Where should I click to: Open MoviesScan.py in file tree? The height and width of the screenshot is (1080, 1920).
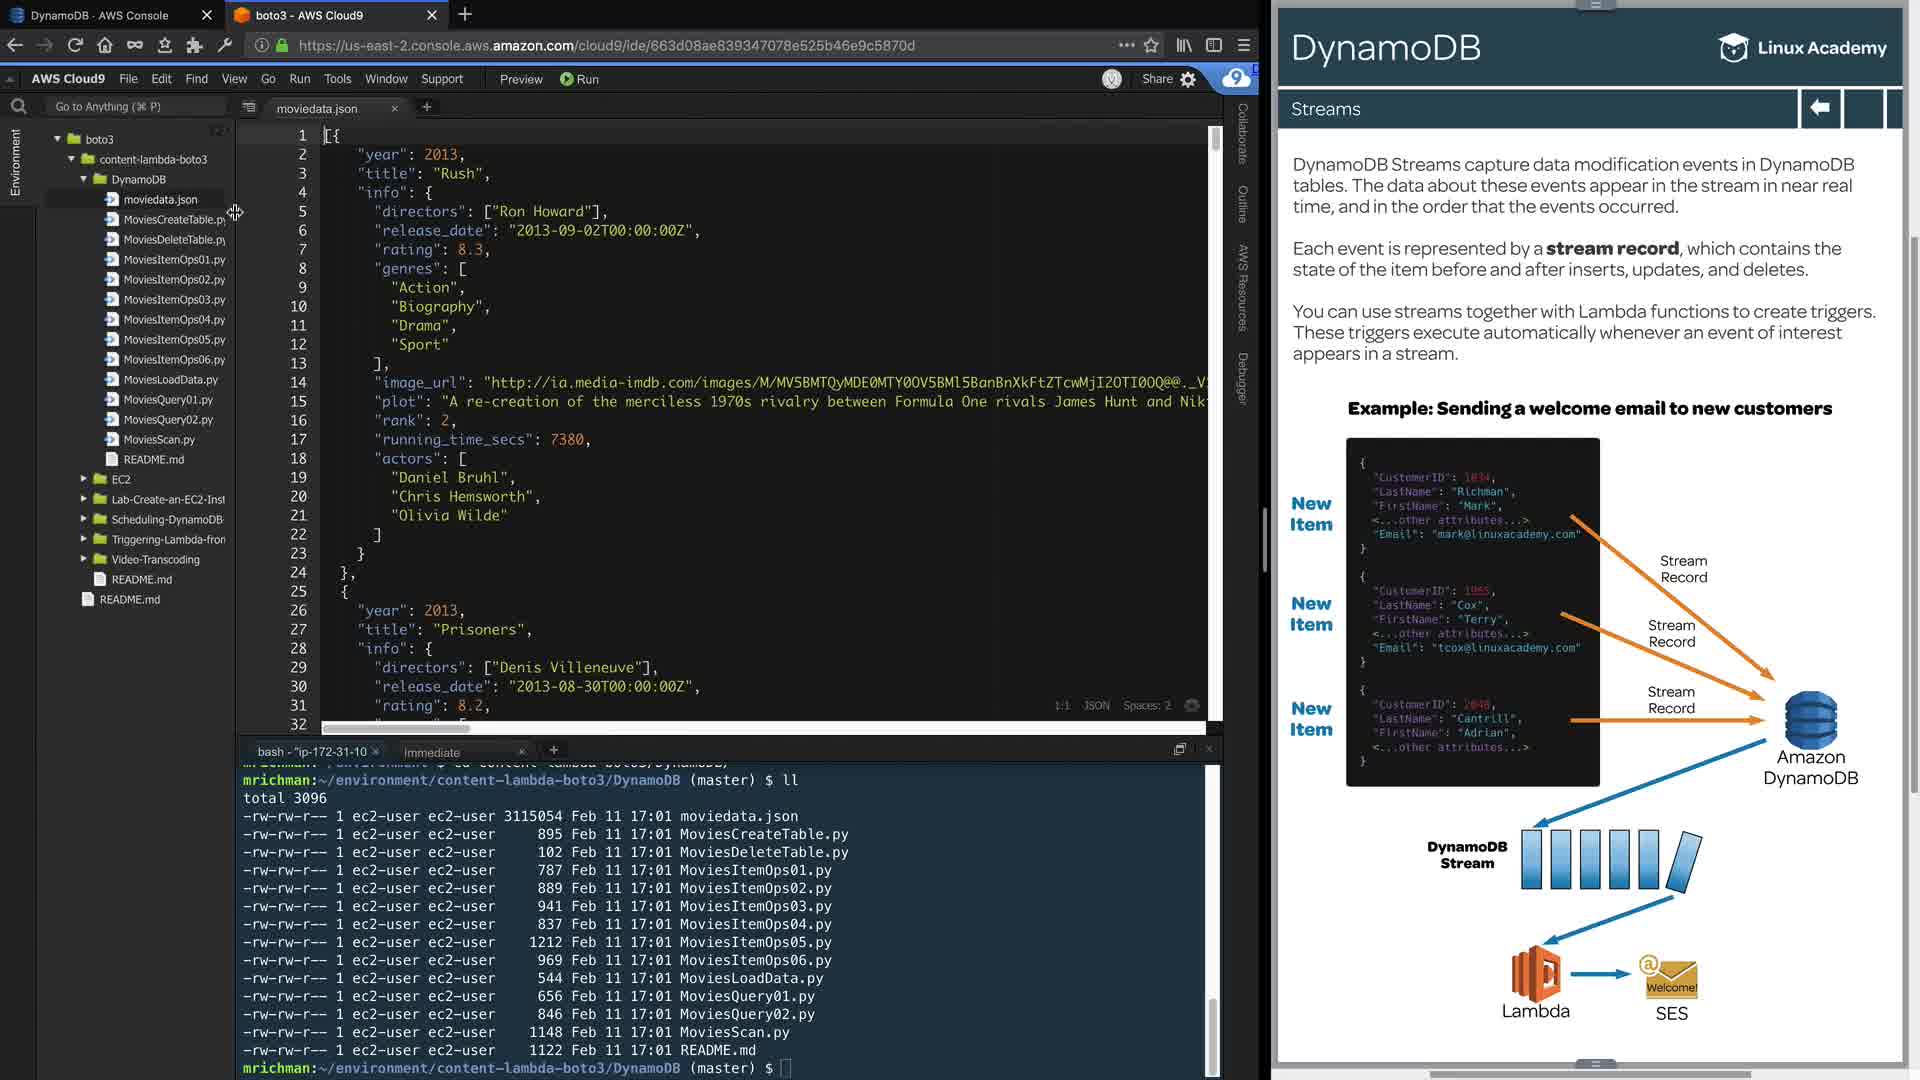click(x=159, y=439)
